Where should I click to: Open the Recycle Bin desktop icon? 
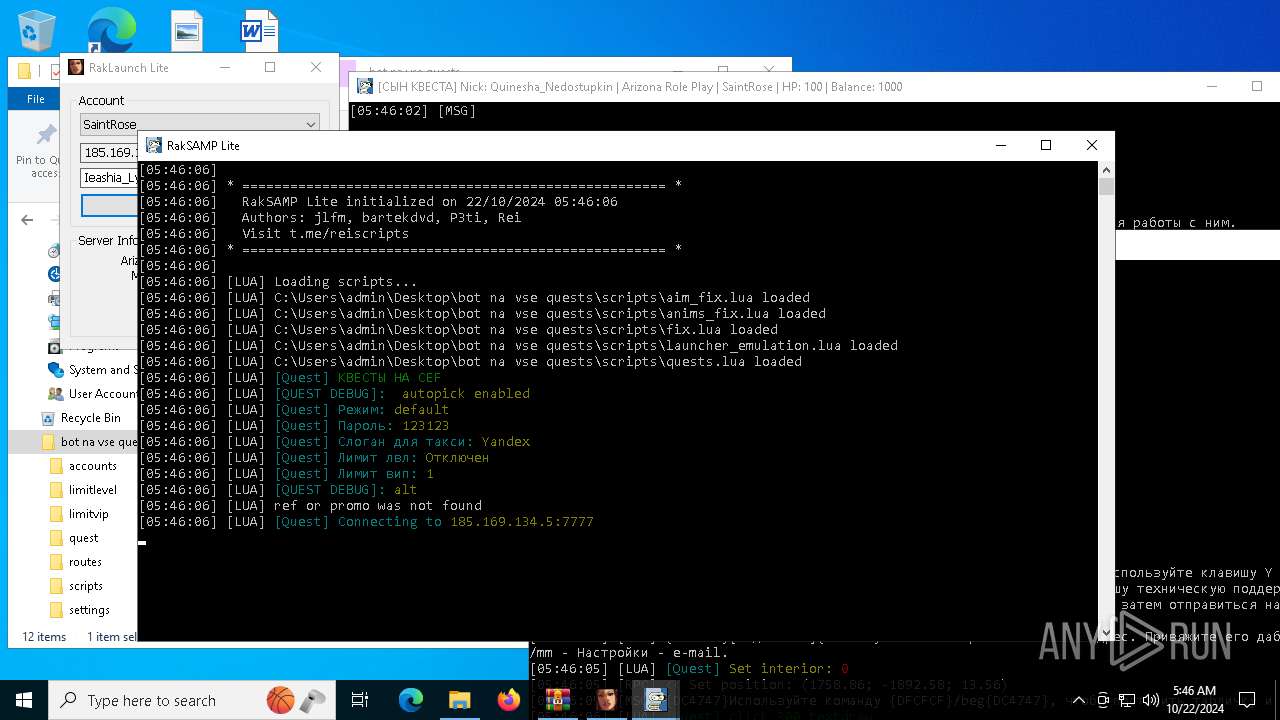coord(37,31)
